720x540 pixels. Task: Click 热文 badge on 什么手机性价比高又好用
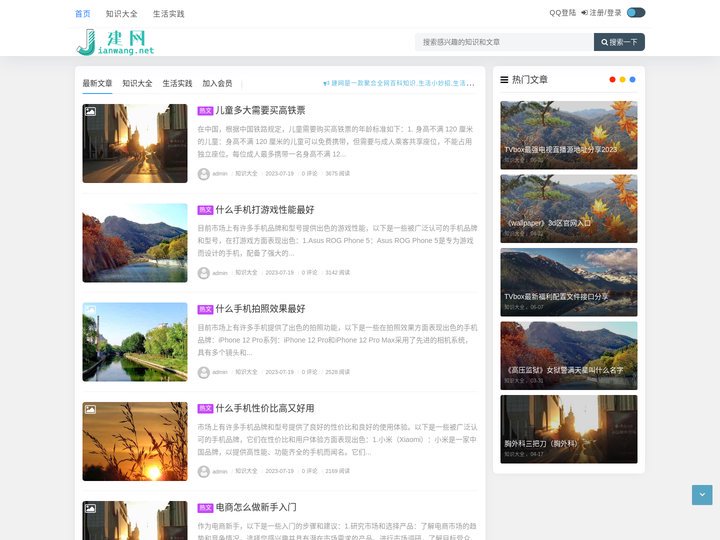click(205, 408)
